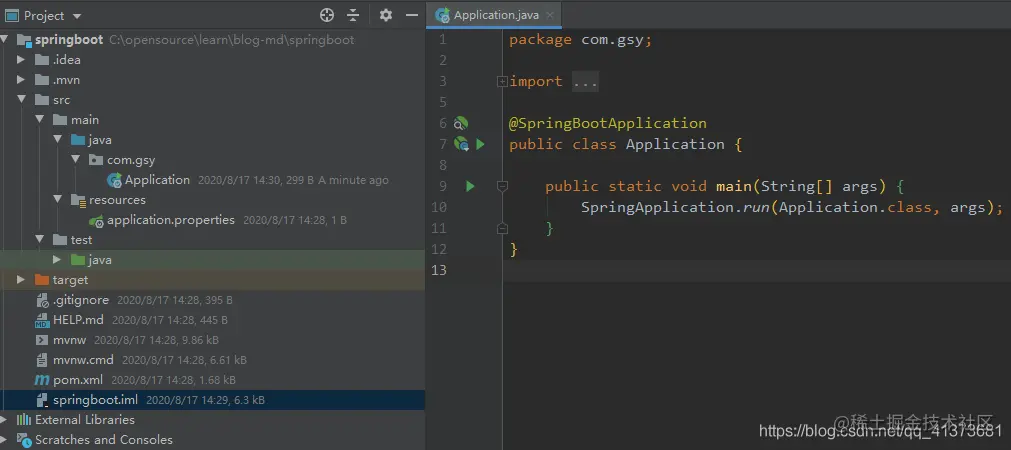Click the blue main java folder icon
1011x450 pixels.
78,140
